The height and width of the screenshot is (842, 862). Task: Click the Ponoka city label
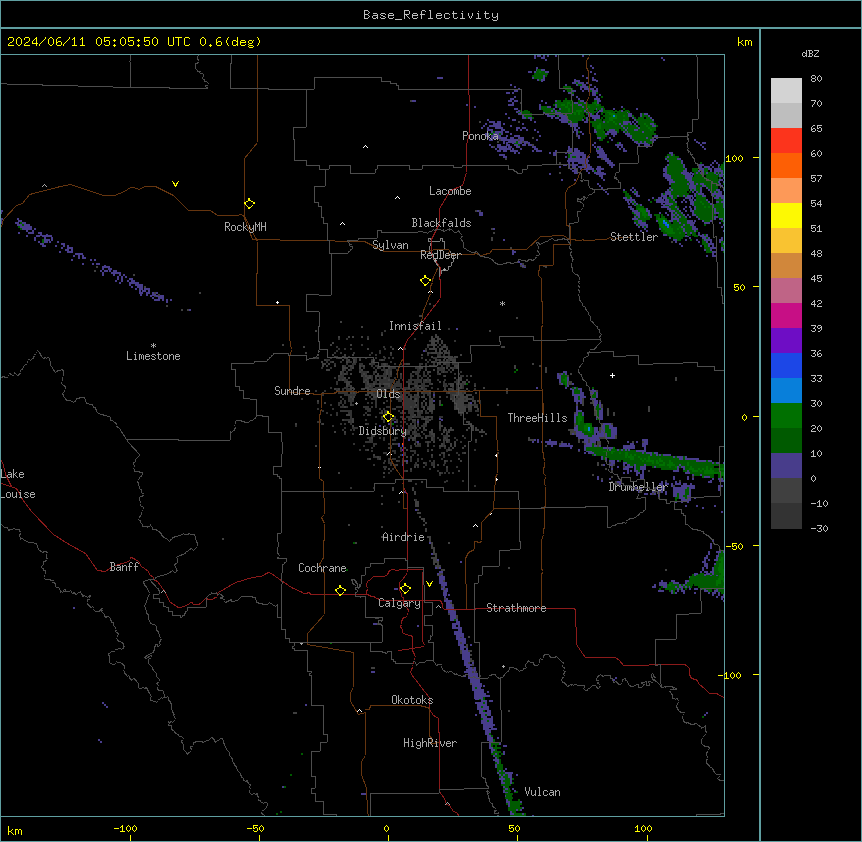coord(480,136)
